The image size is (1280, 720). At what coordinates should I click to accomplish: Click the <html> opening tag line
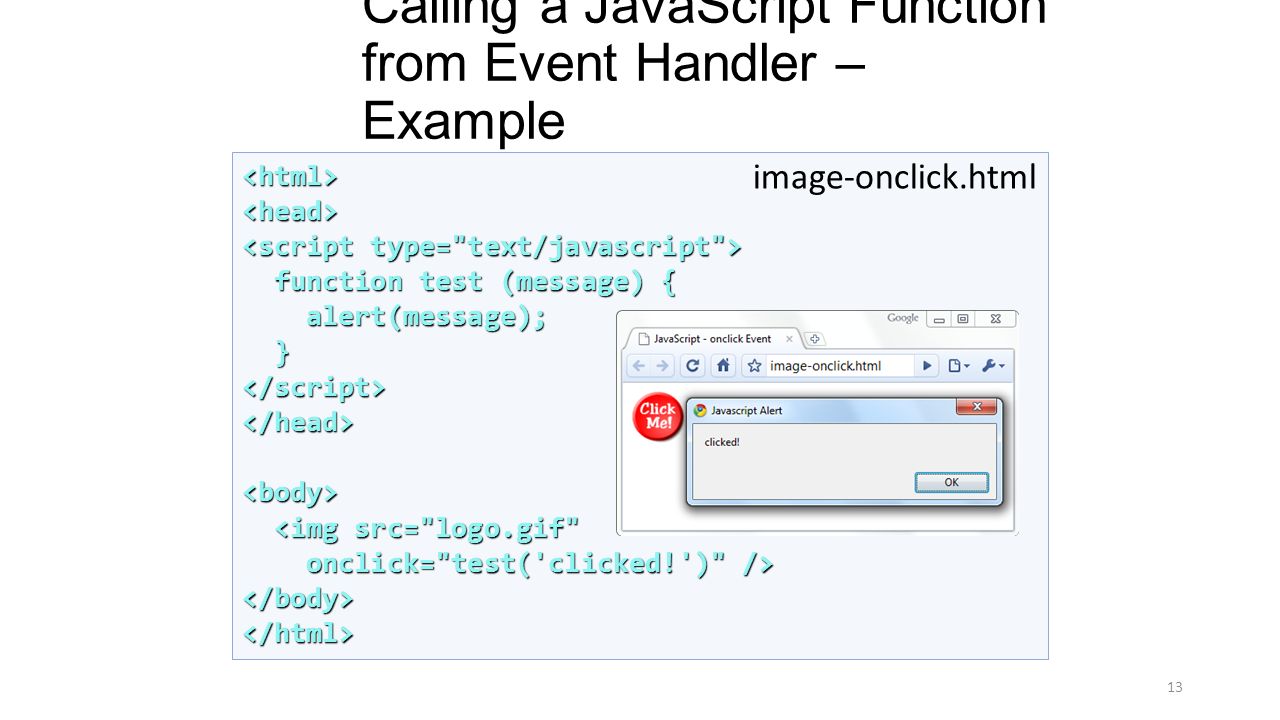pos(292,177)
